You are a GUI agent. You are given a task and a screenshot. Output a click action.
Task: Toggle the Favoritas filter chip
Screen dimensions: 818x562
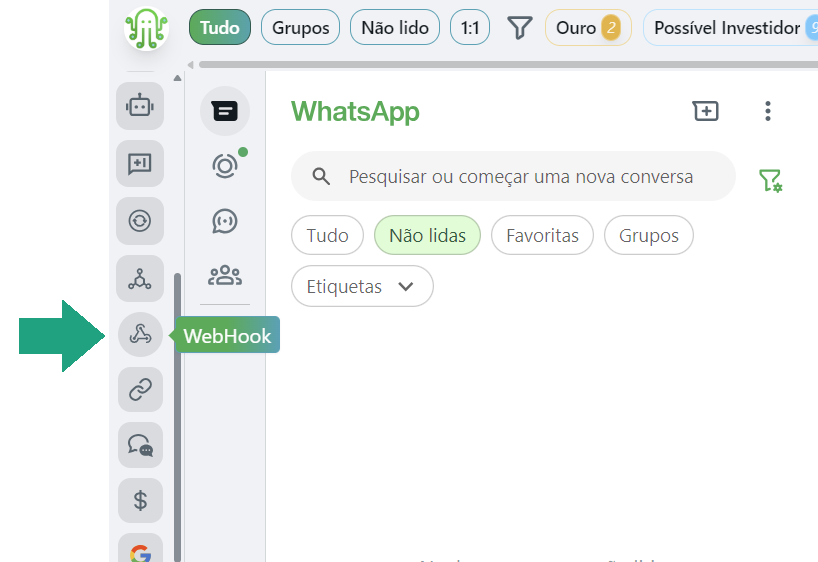pyautogui.click(x=542, y=235)
